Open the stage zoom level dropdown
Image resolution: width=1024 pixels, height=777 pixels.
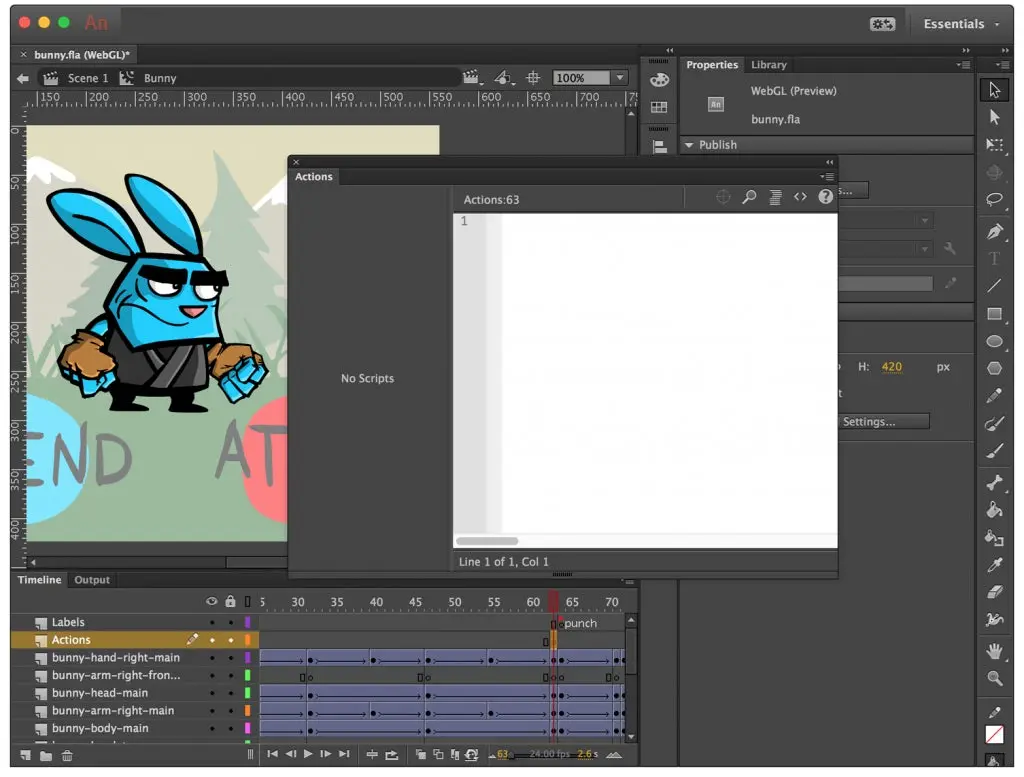tap(618, 77)
